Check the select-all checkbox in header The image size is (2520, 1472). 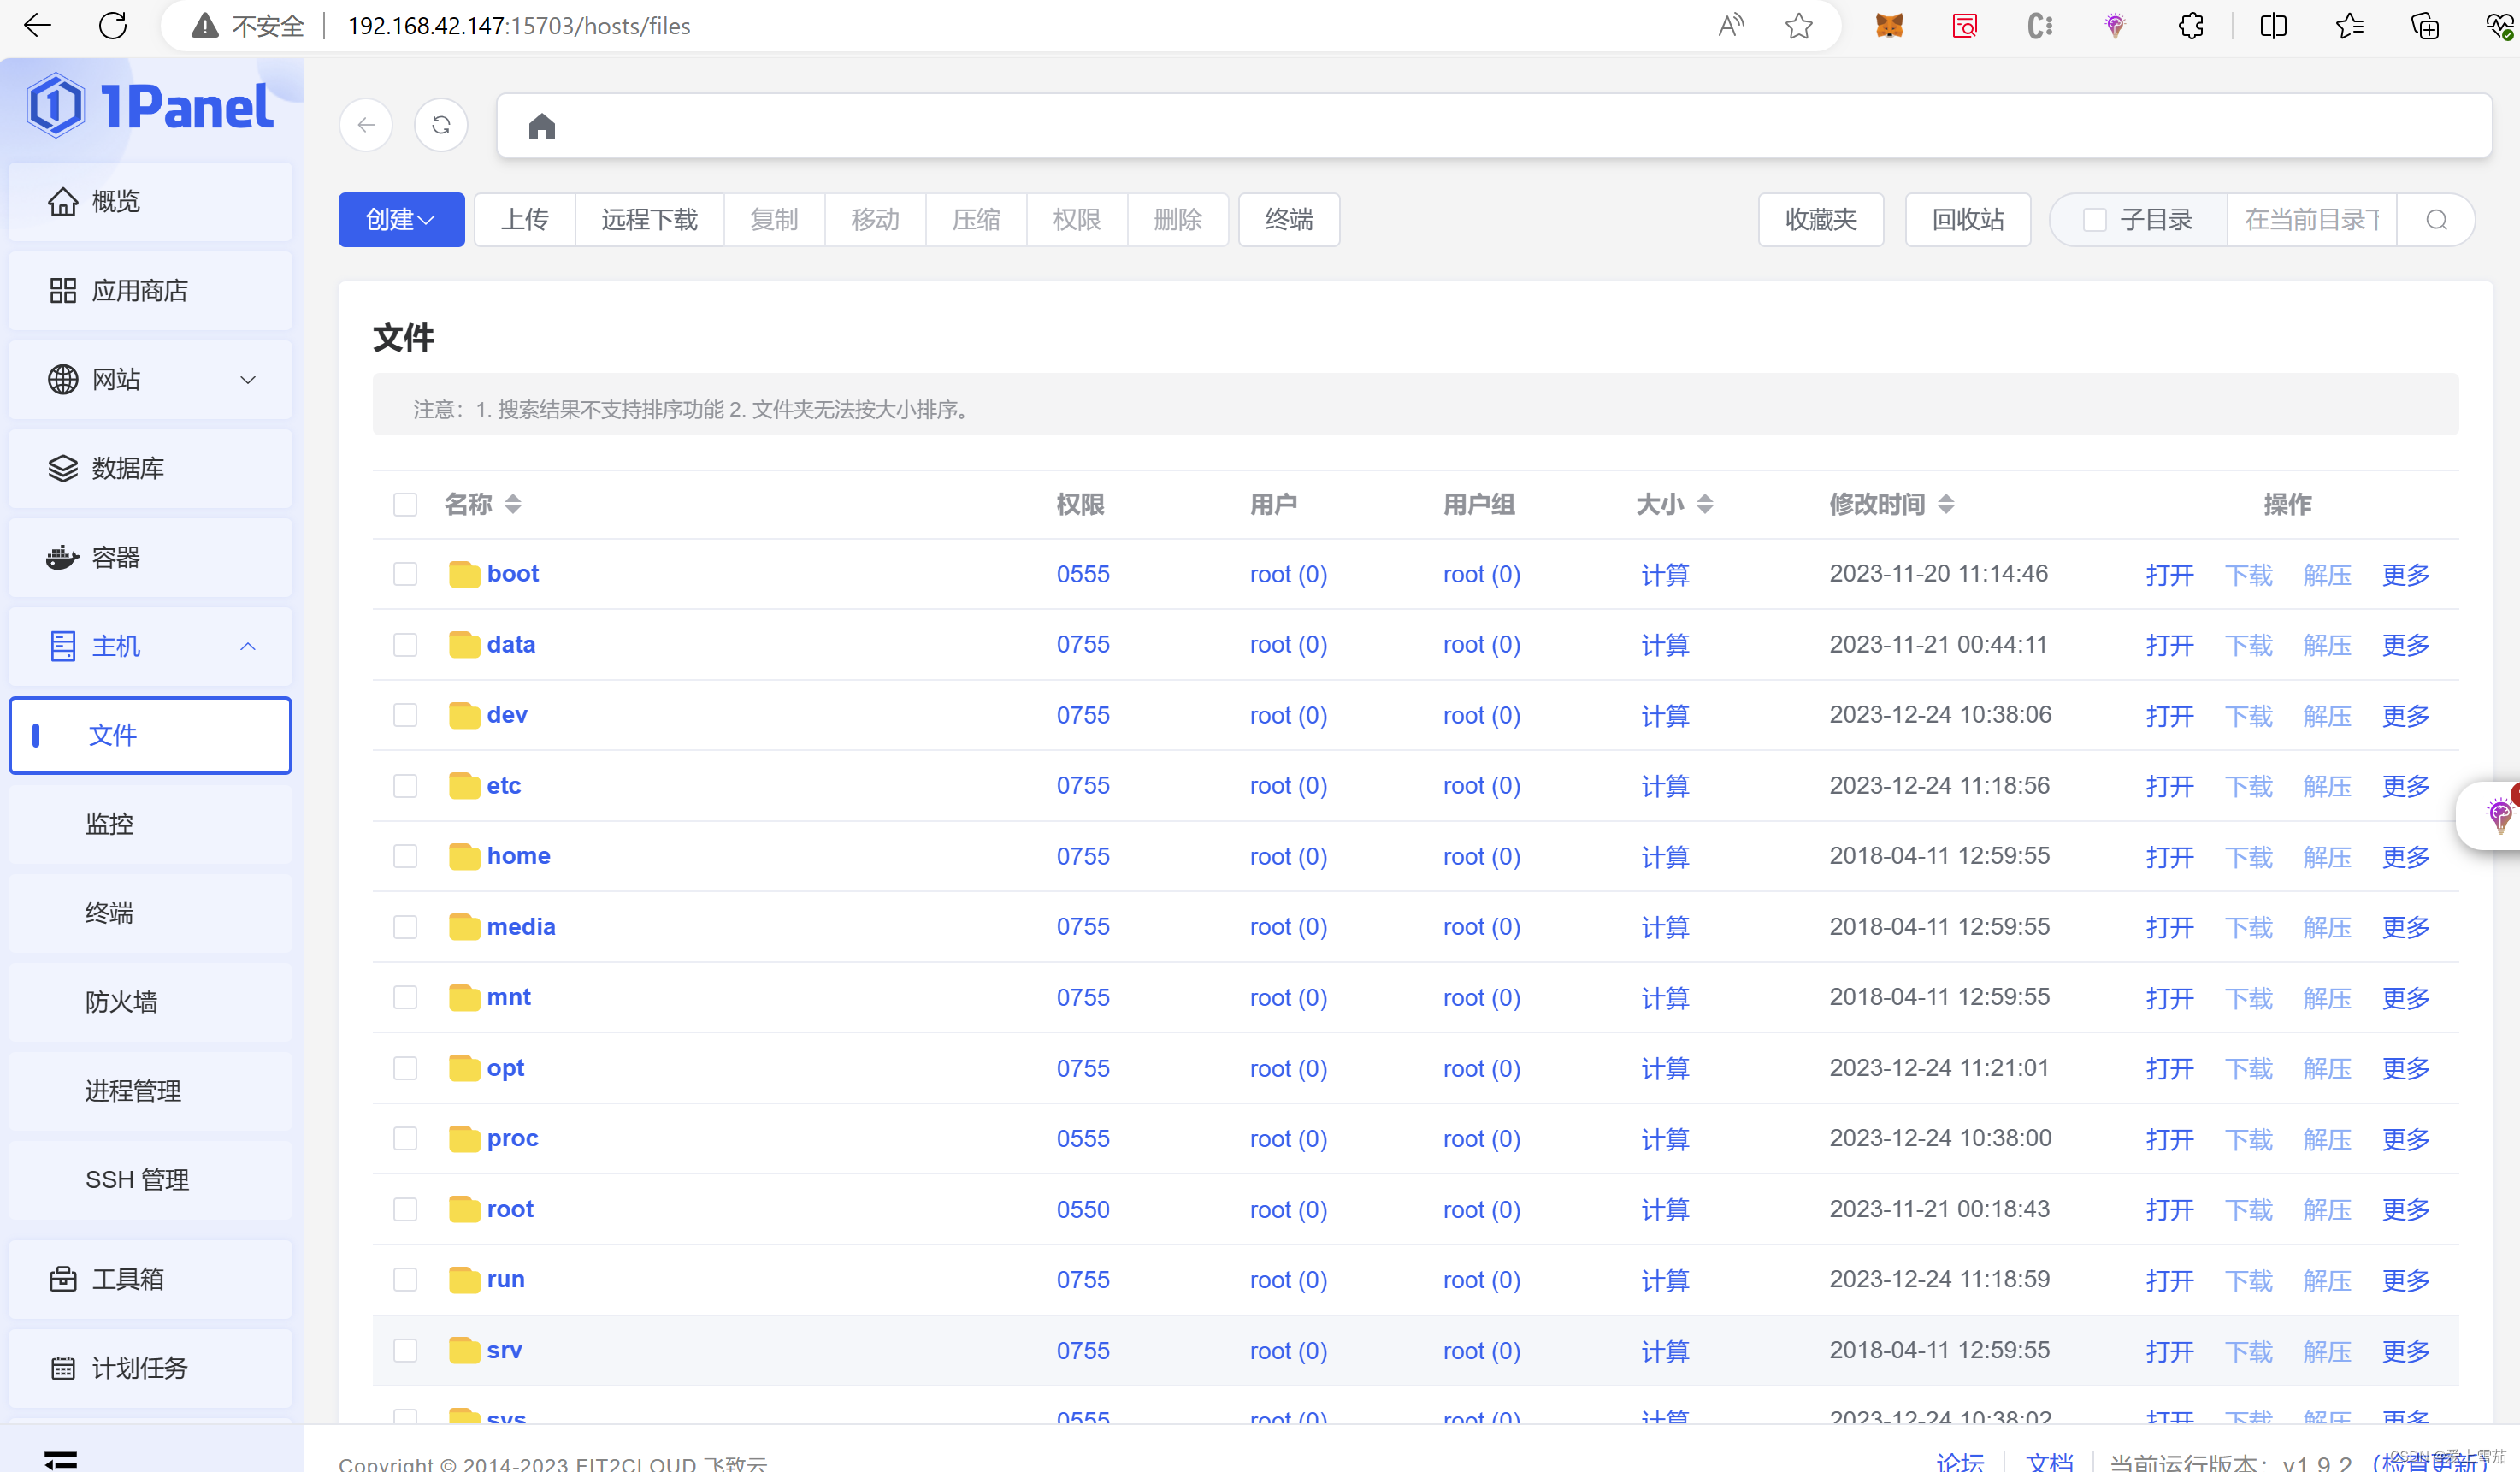coord(405,504)
